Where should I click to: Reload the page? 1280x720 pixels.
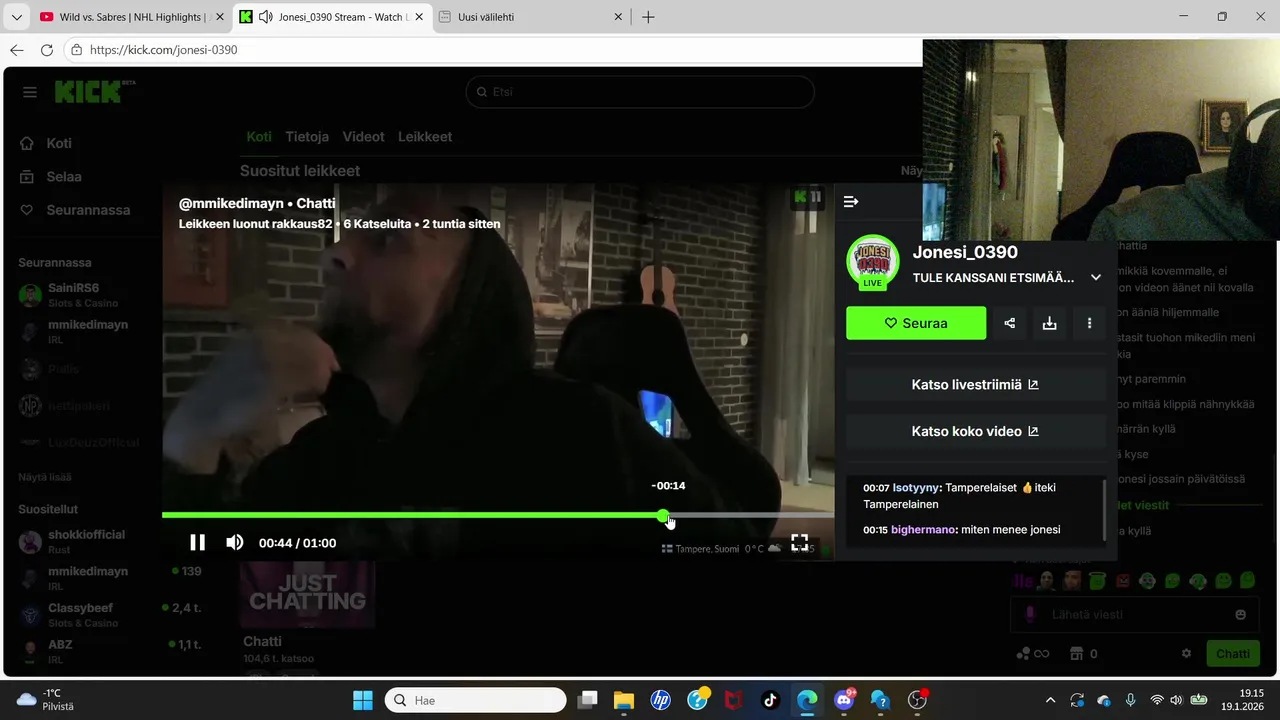pyautogui.click(x=46, y=50)
